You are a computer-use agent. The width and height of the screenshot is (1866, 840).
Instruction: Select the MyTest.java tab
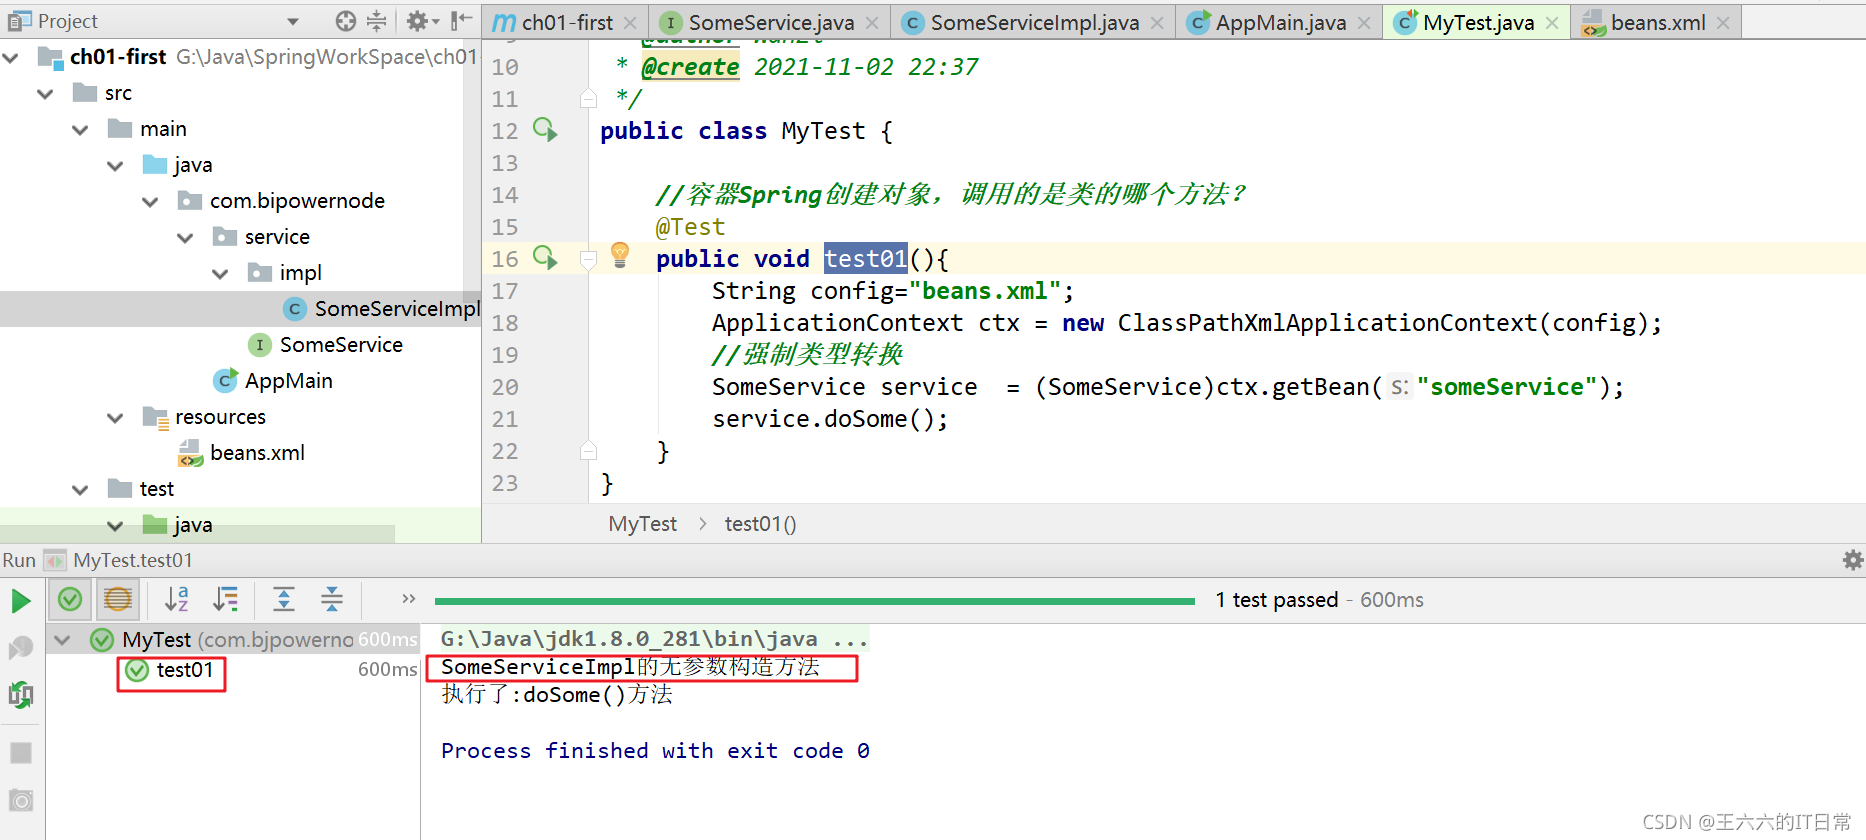1477,22
